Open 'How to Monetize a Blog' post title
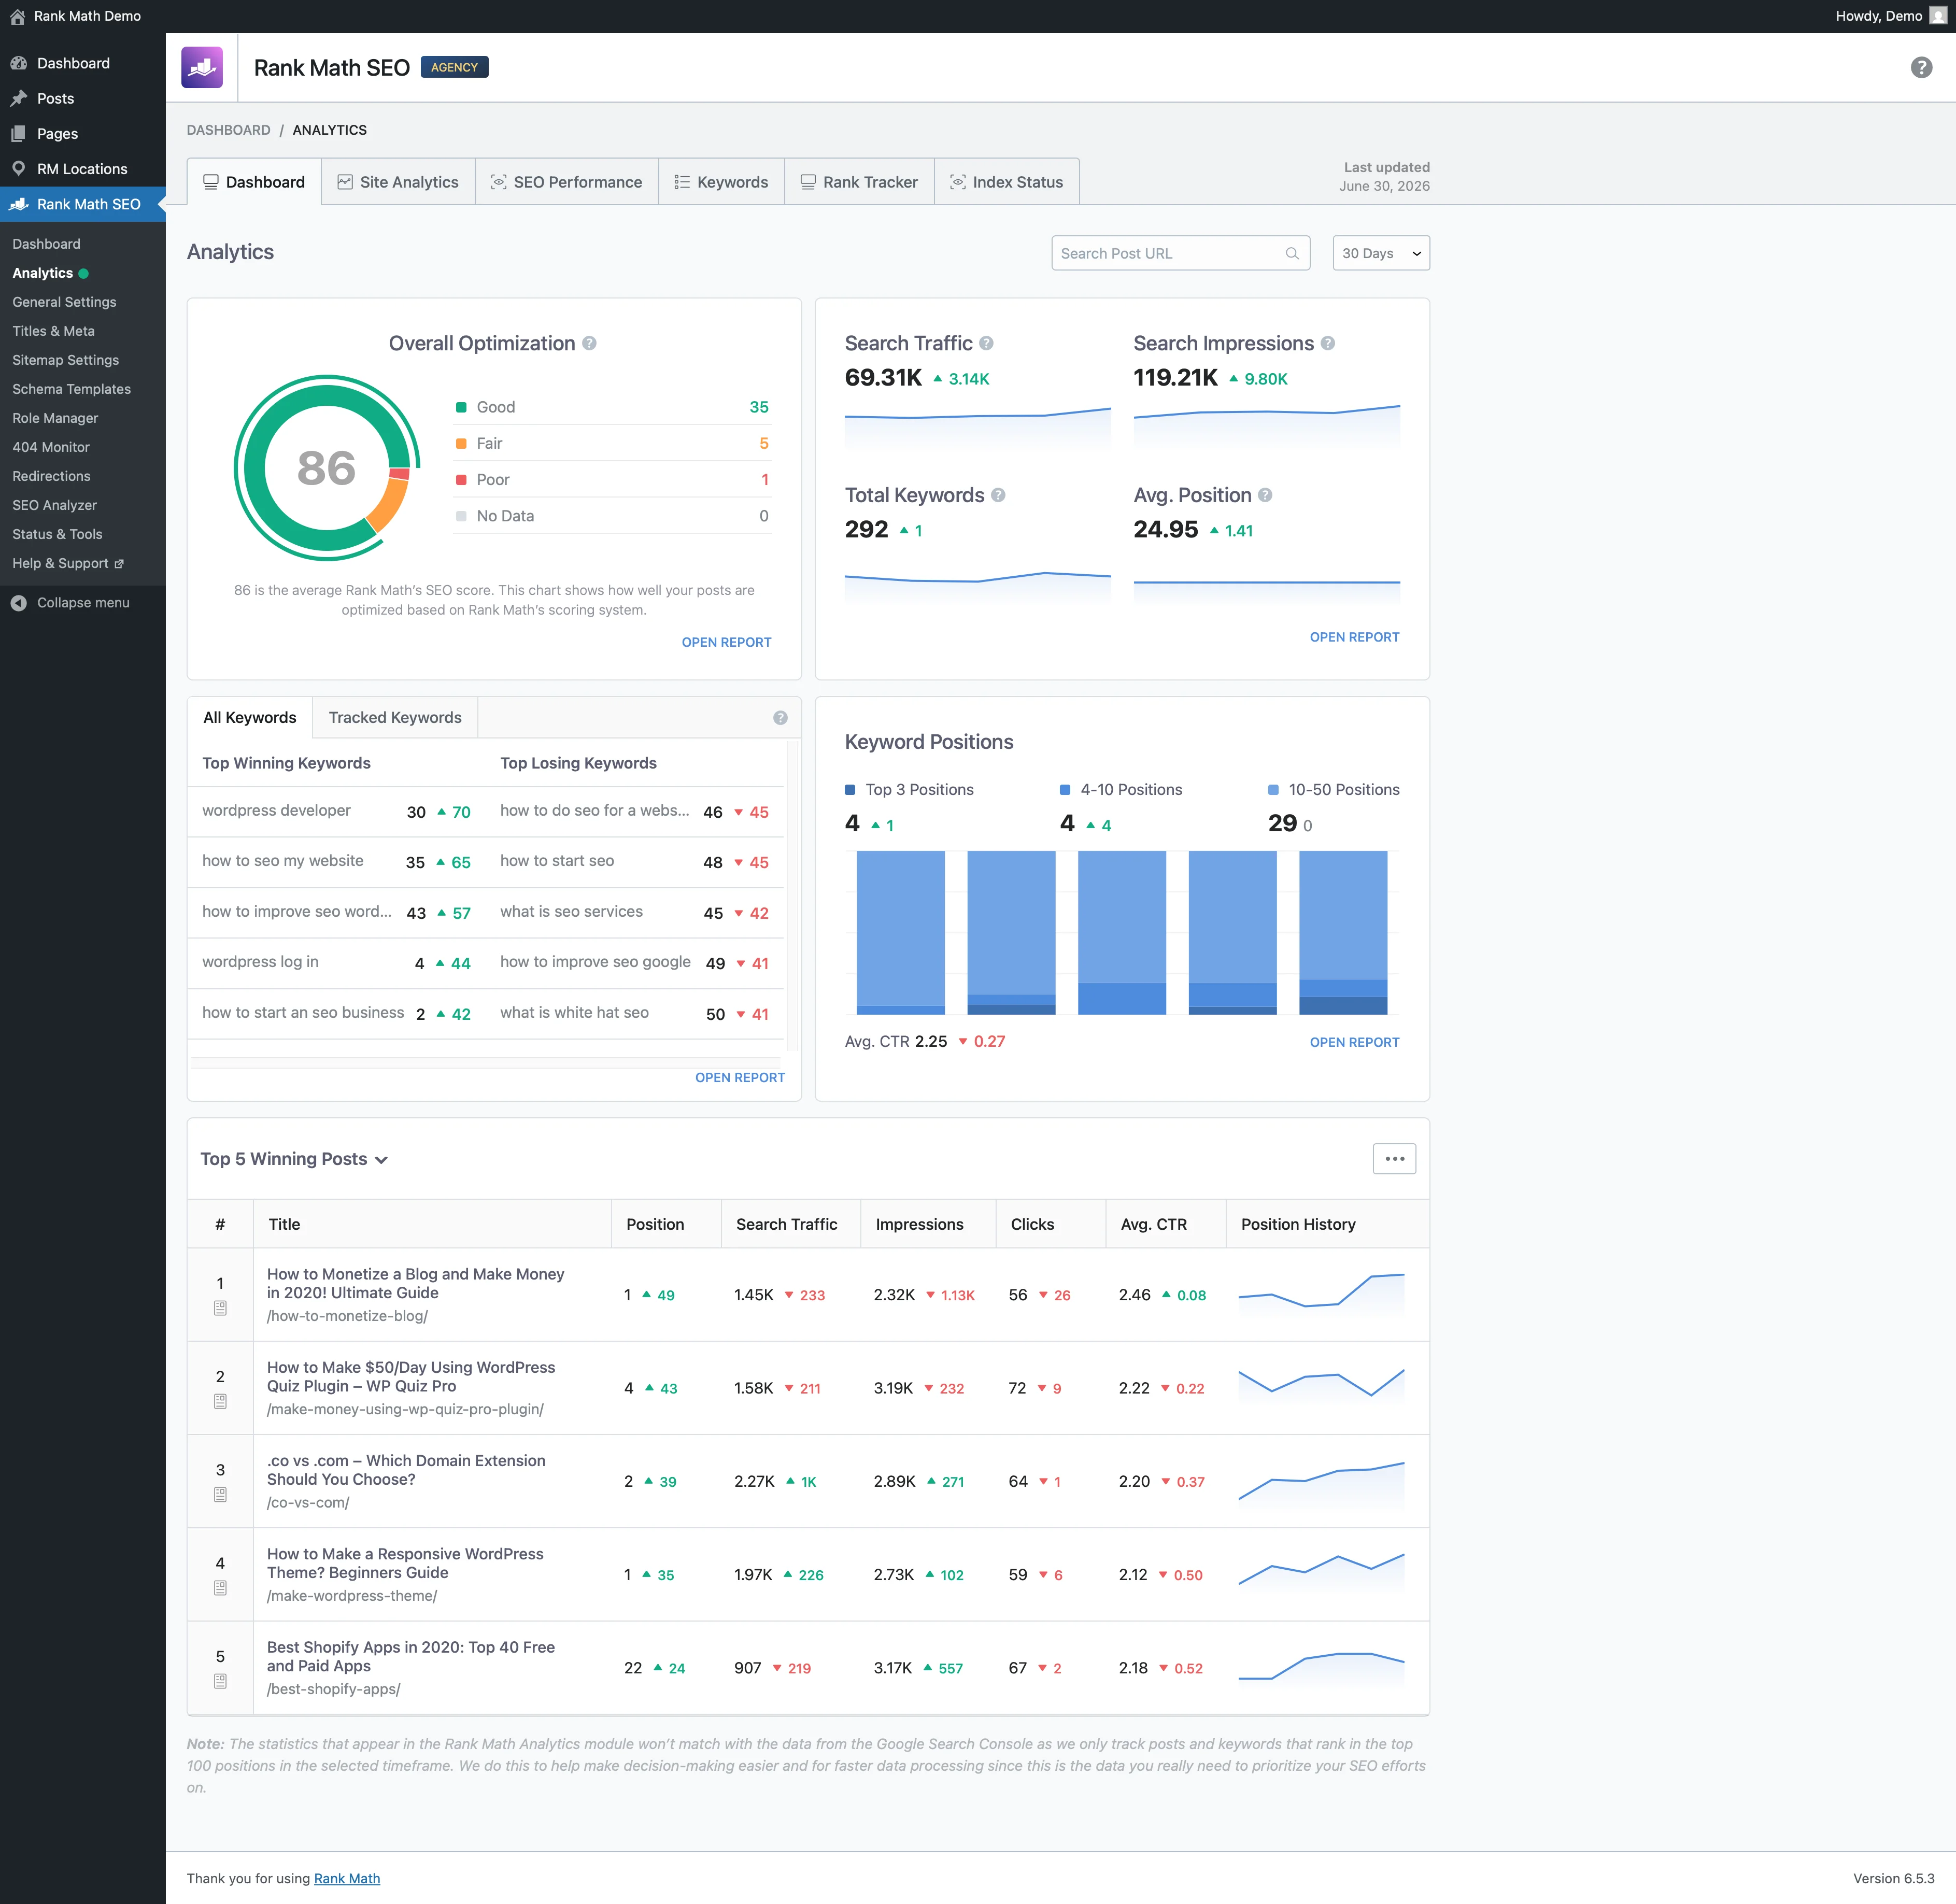 pyautogui.click(x=415, y=1283)
